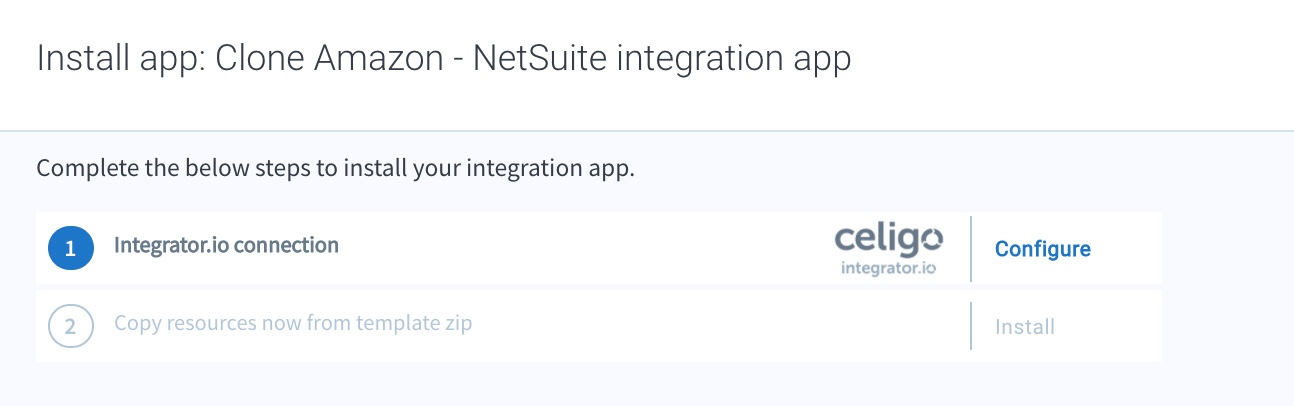
Task: Select step 2 number circle
Action: pos(71,326)
